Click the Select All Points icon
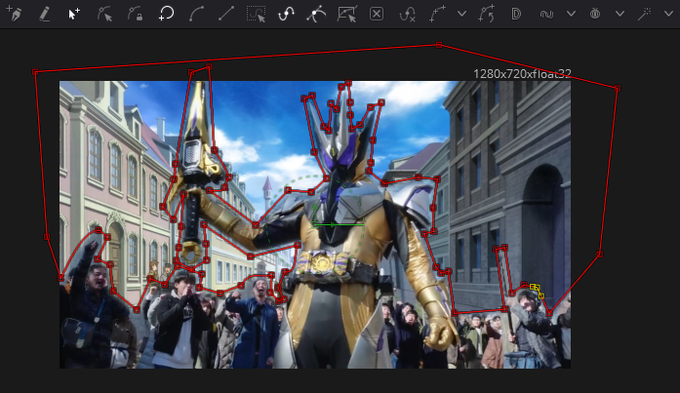Viewport: 680px width, 393px height. (256, 14)
